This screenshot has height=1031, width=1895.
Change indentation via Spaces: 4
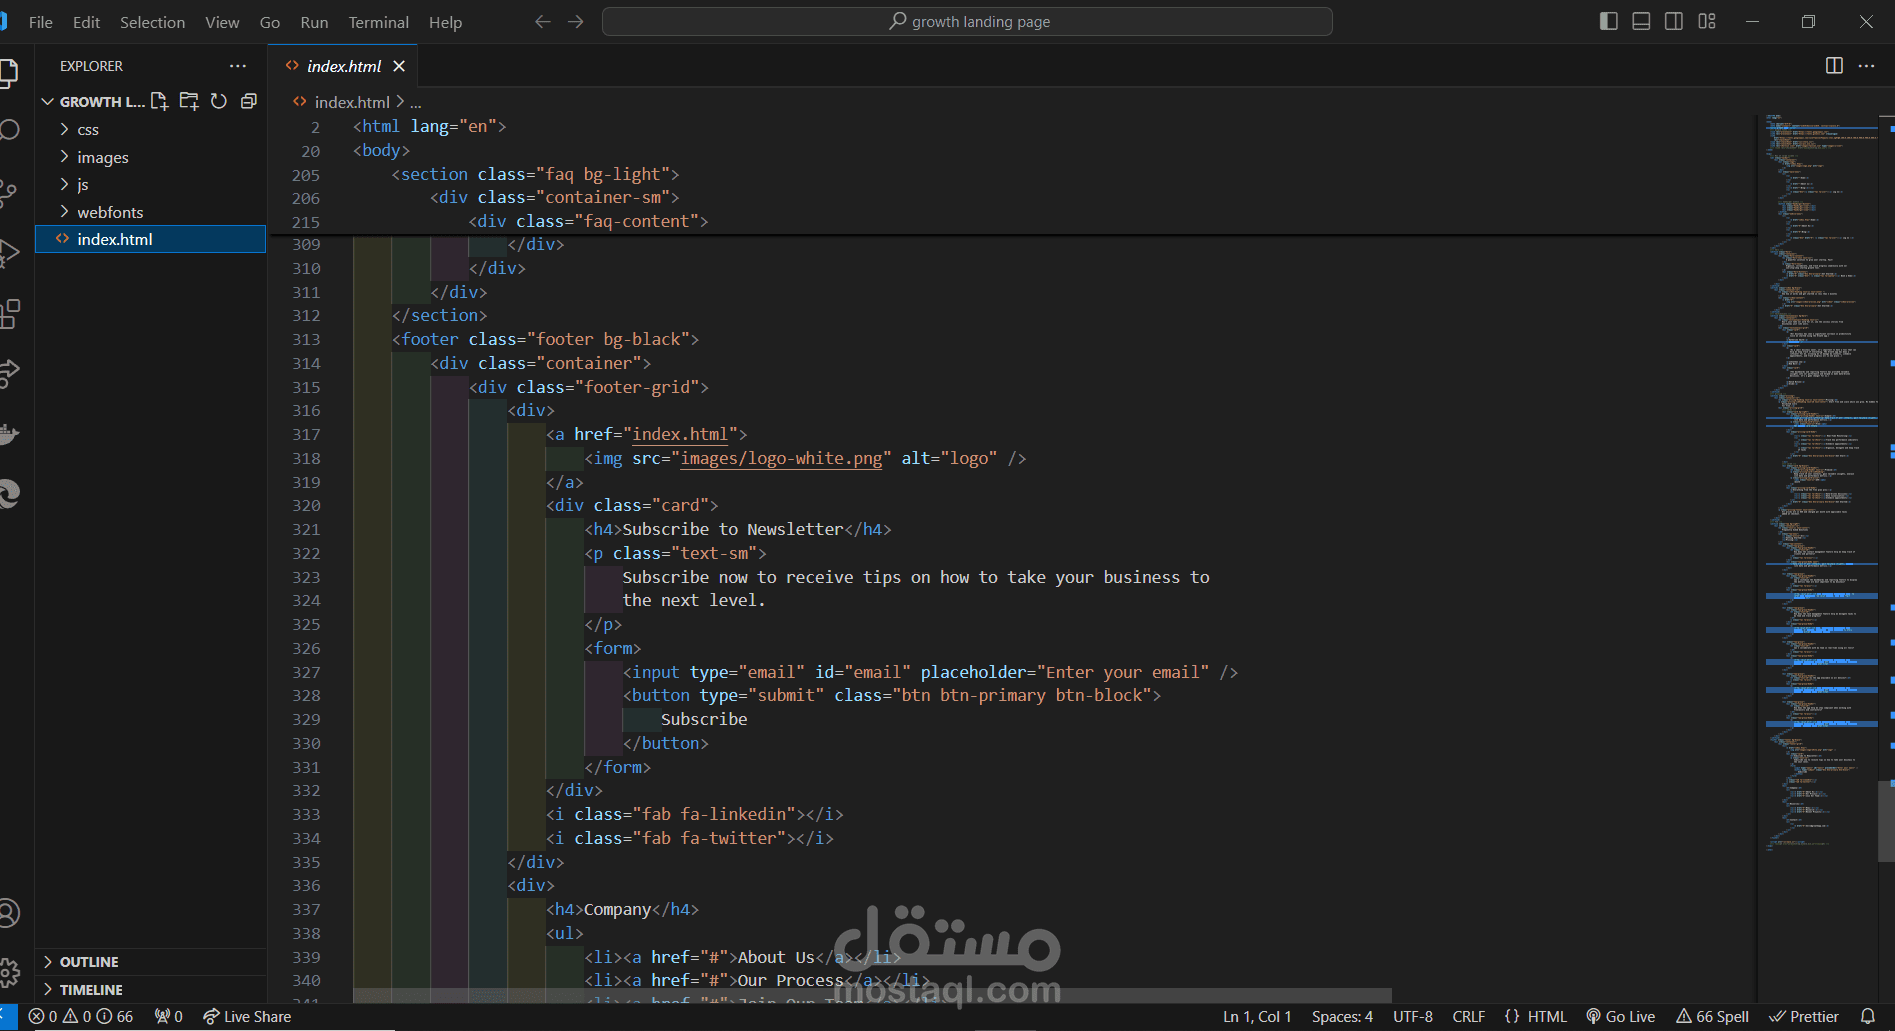click(x=1342, y=1017)
